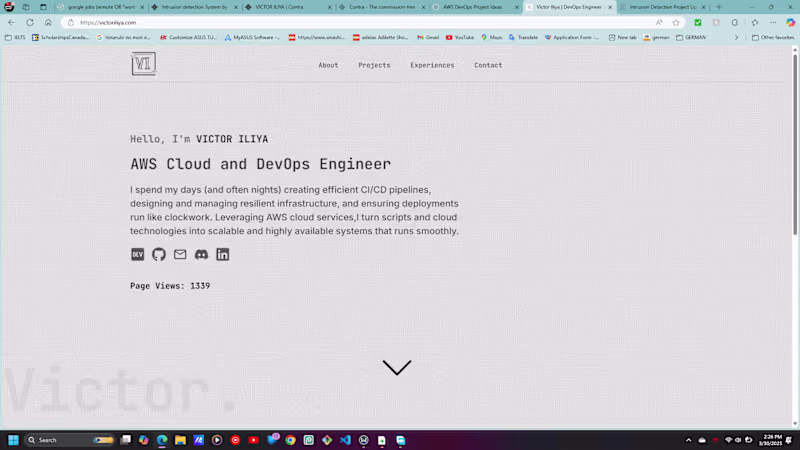This screenshot has width=800, height=450.
Task: Open the favorites toolbar button
Action: click(x=755, y=22)
